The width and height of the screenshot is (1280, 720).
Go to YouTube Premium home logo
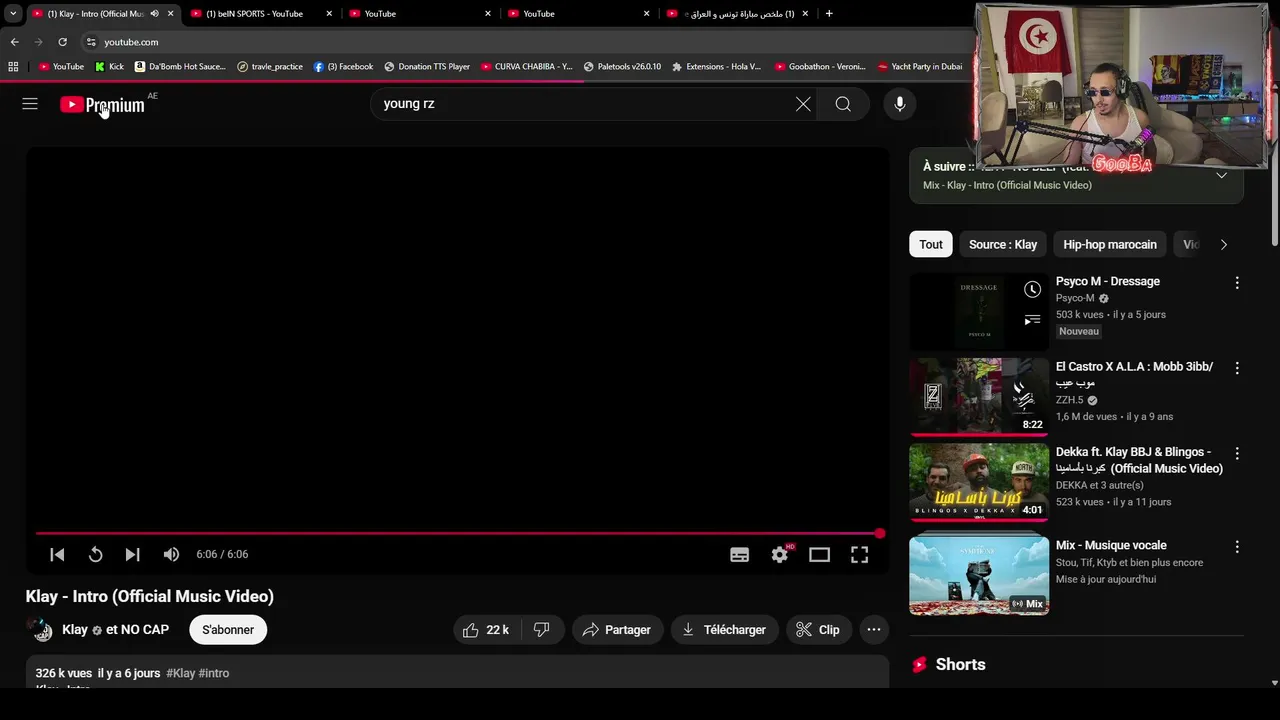102,104
